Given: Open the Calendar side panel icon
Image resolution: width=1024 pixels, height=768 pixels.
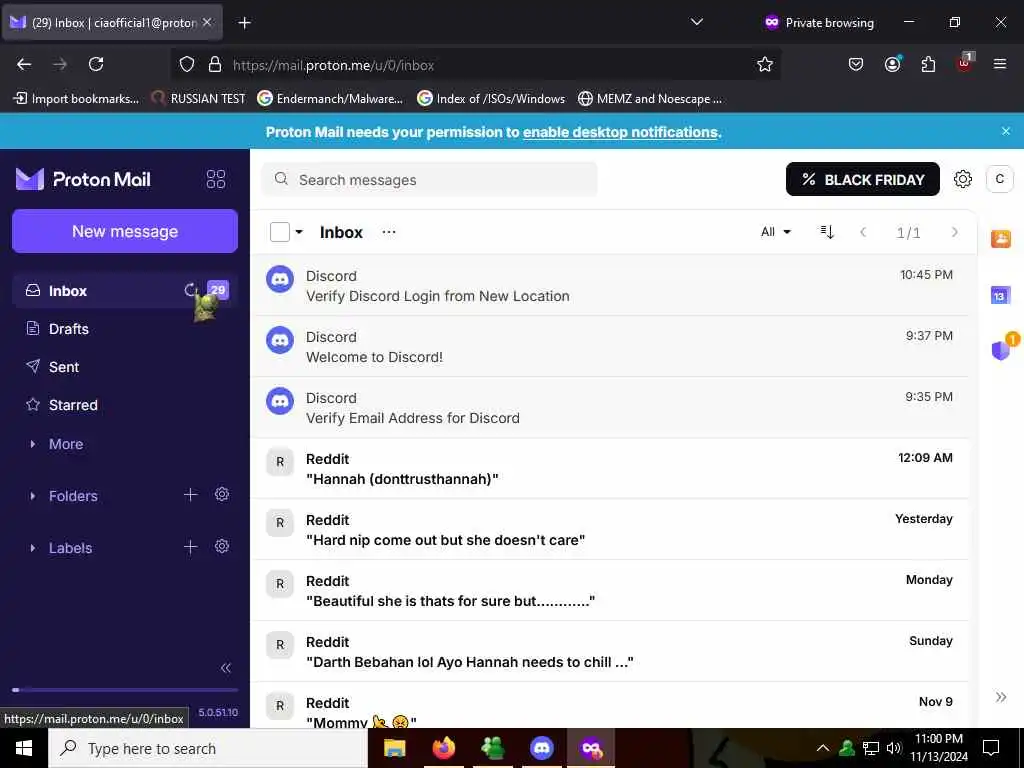Looking at the screenshot, I should click(x=1000, y=295).
